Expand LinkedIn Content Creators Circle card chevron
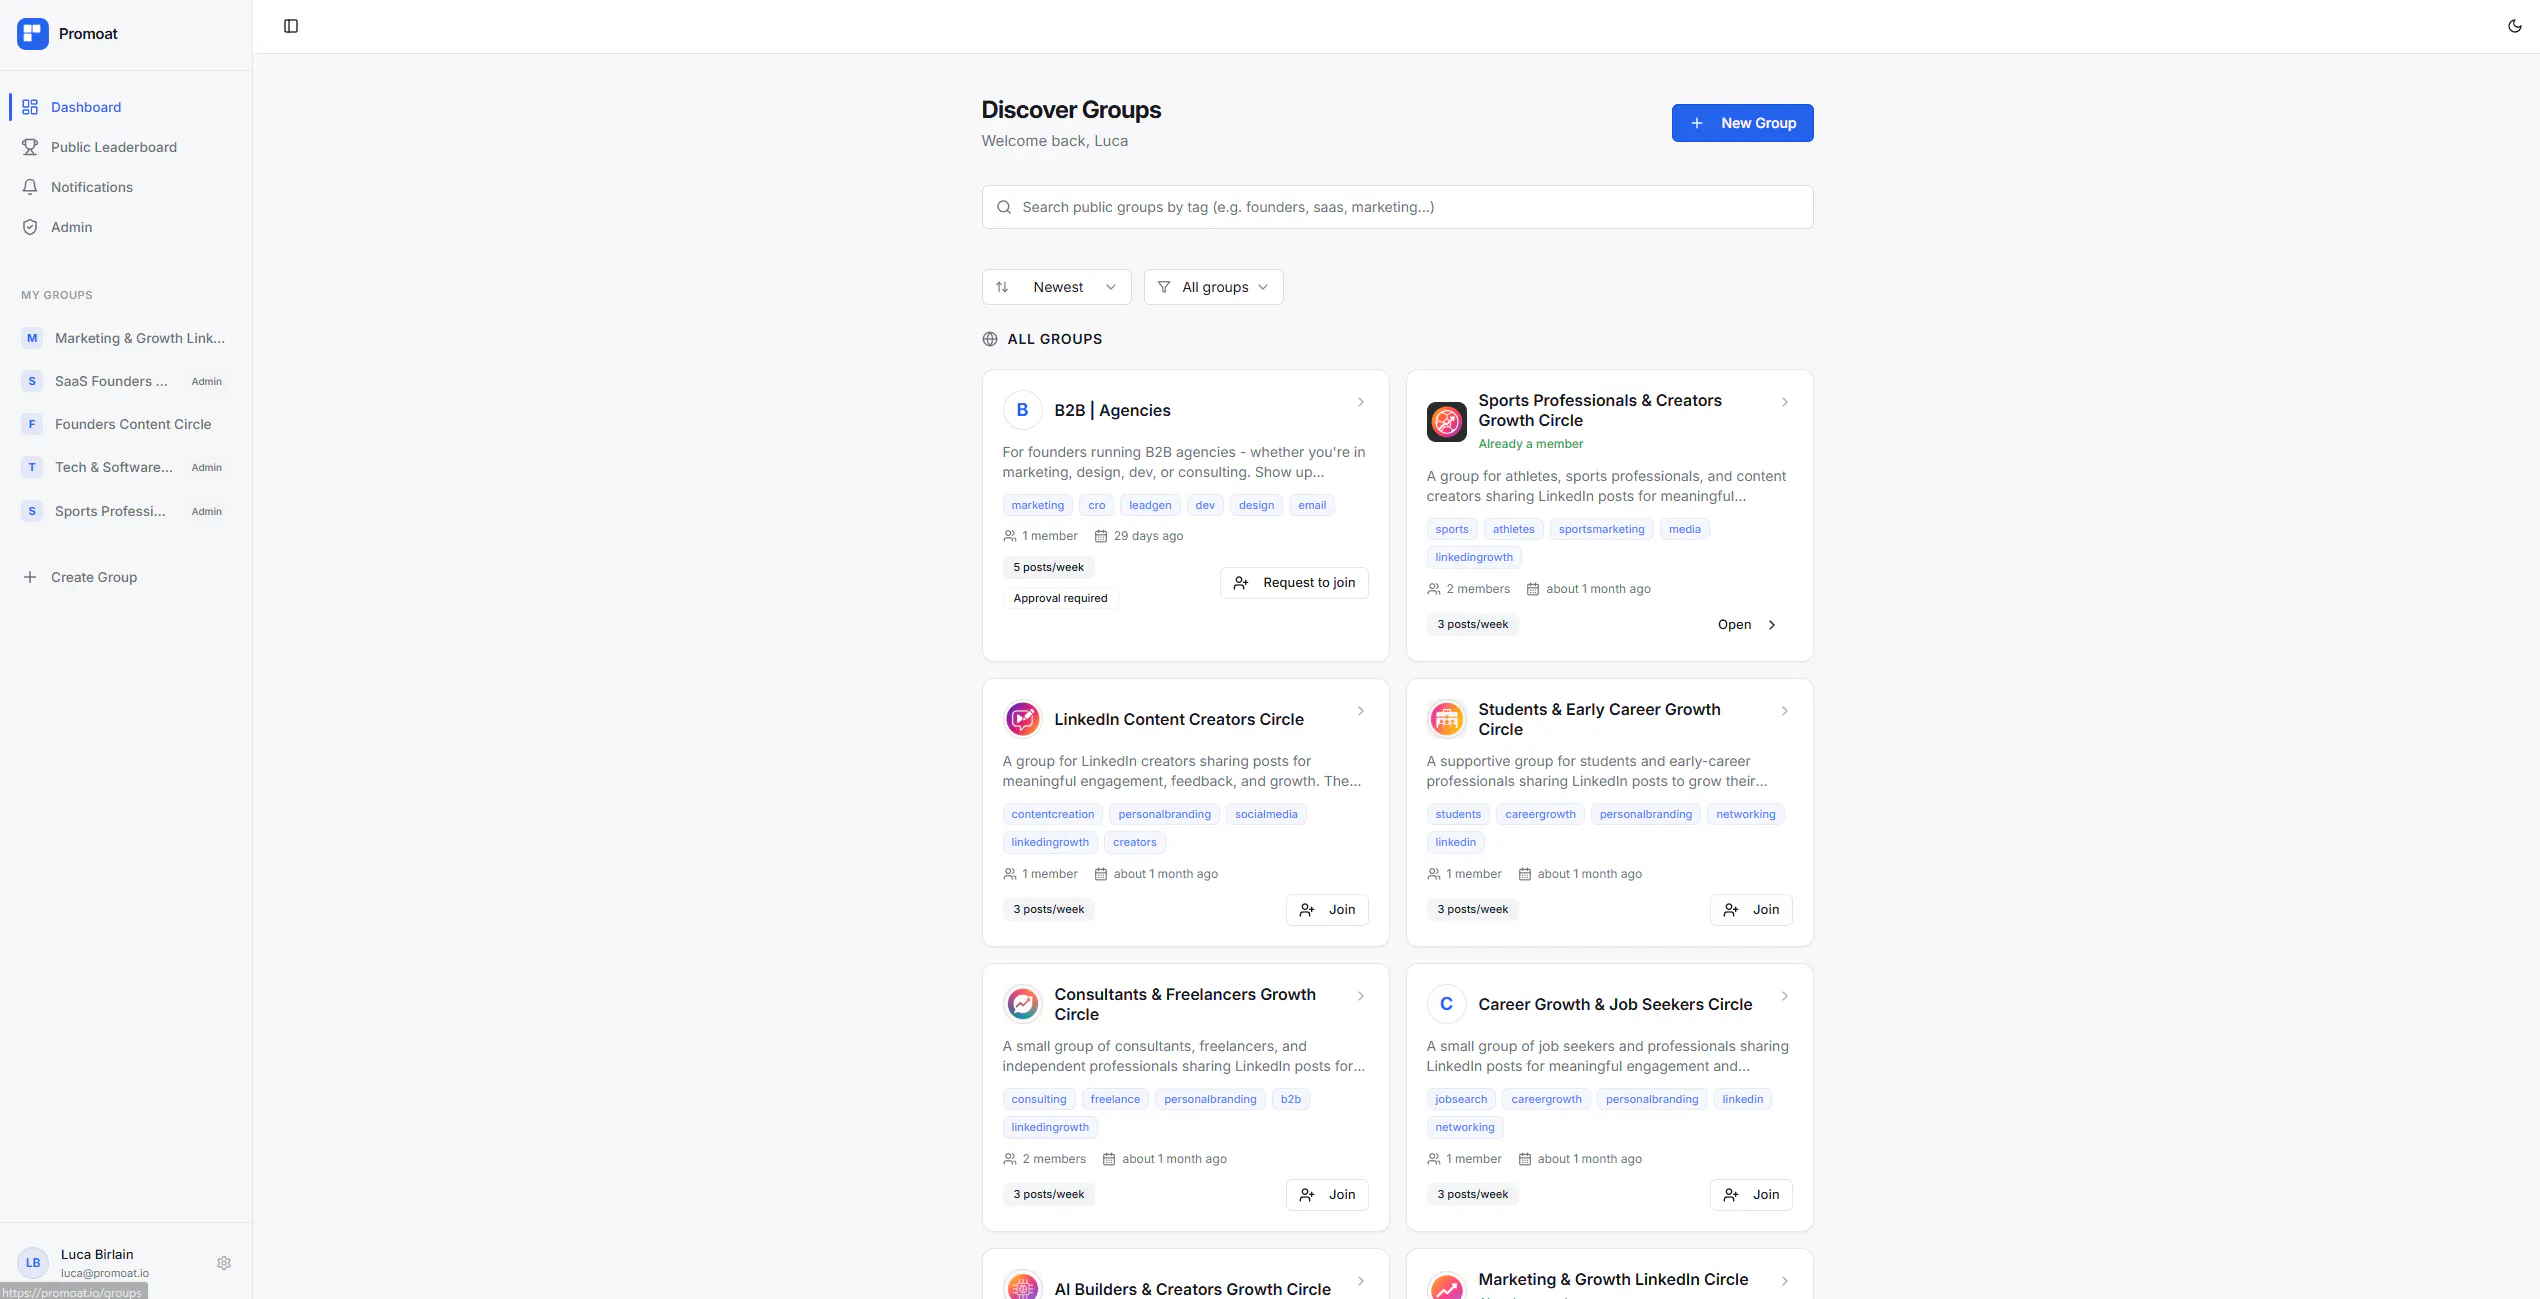The width and height of the screenshot is (2540, 1299). click(x=1361, y=711)
